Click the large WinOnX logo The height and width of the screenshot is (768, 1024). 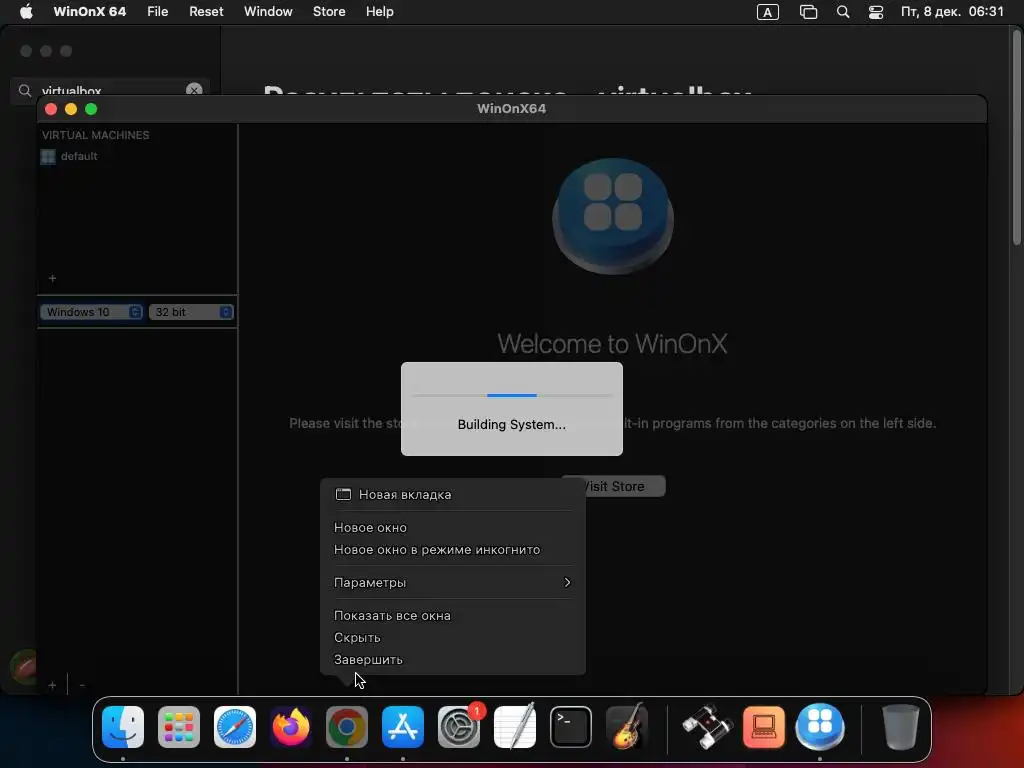613,216
